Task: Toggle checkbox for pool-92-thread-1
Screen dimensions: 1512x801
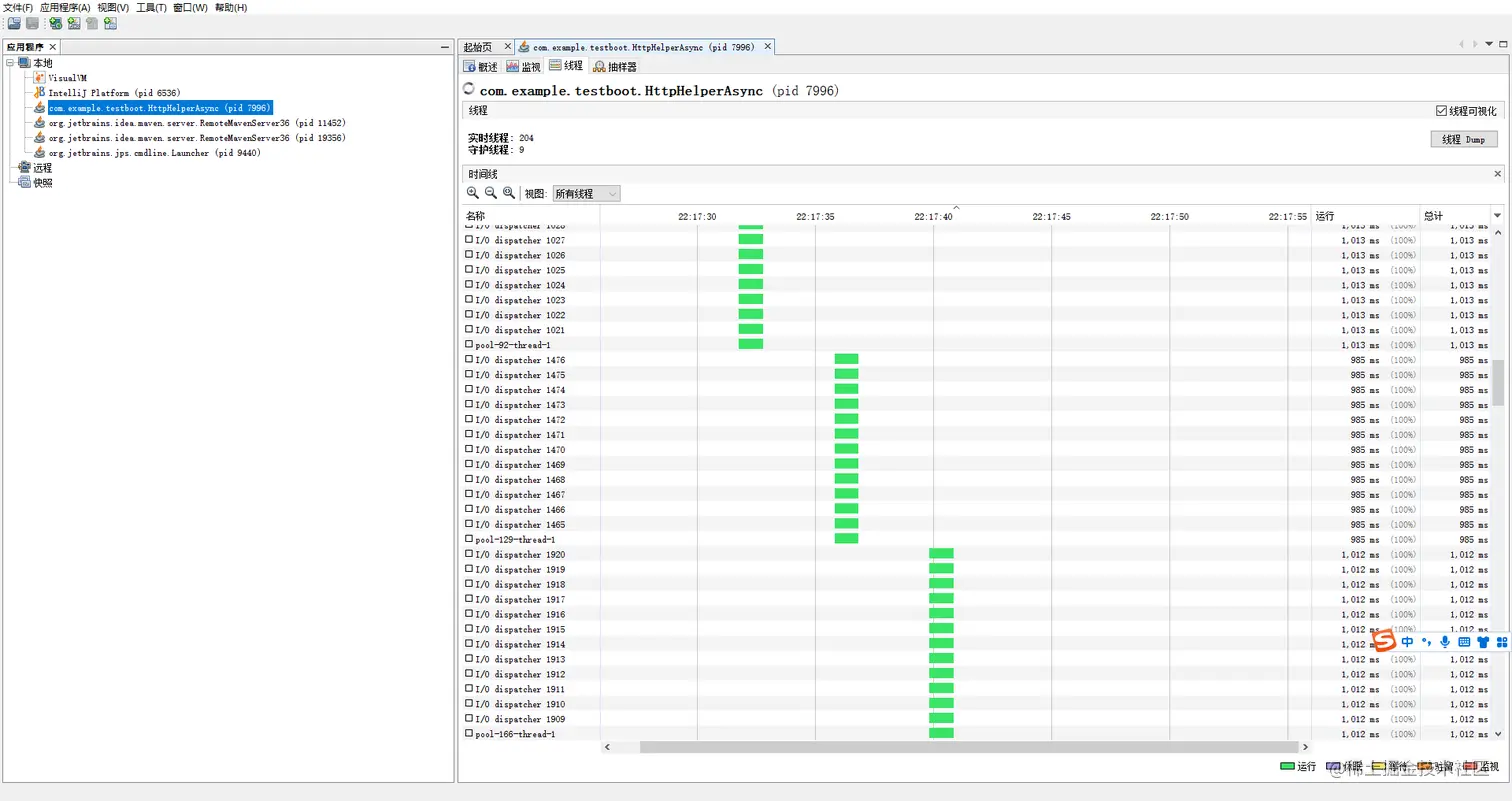Action: 469,345
